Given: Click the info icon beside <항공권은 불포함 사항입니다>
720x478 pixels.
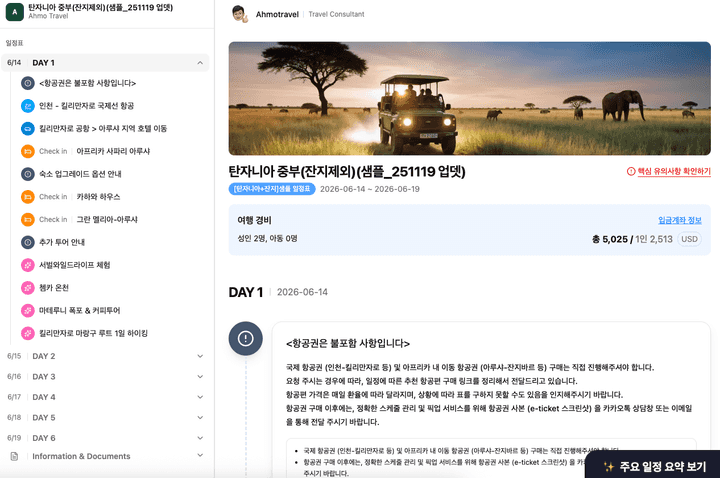Looking at the screenshot, I should [x=28, y=83].
